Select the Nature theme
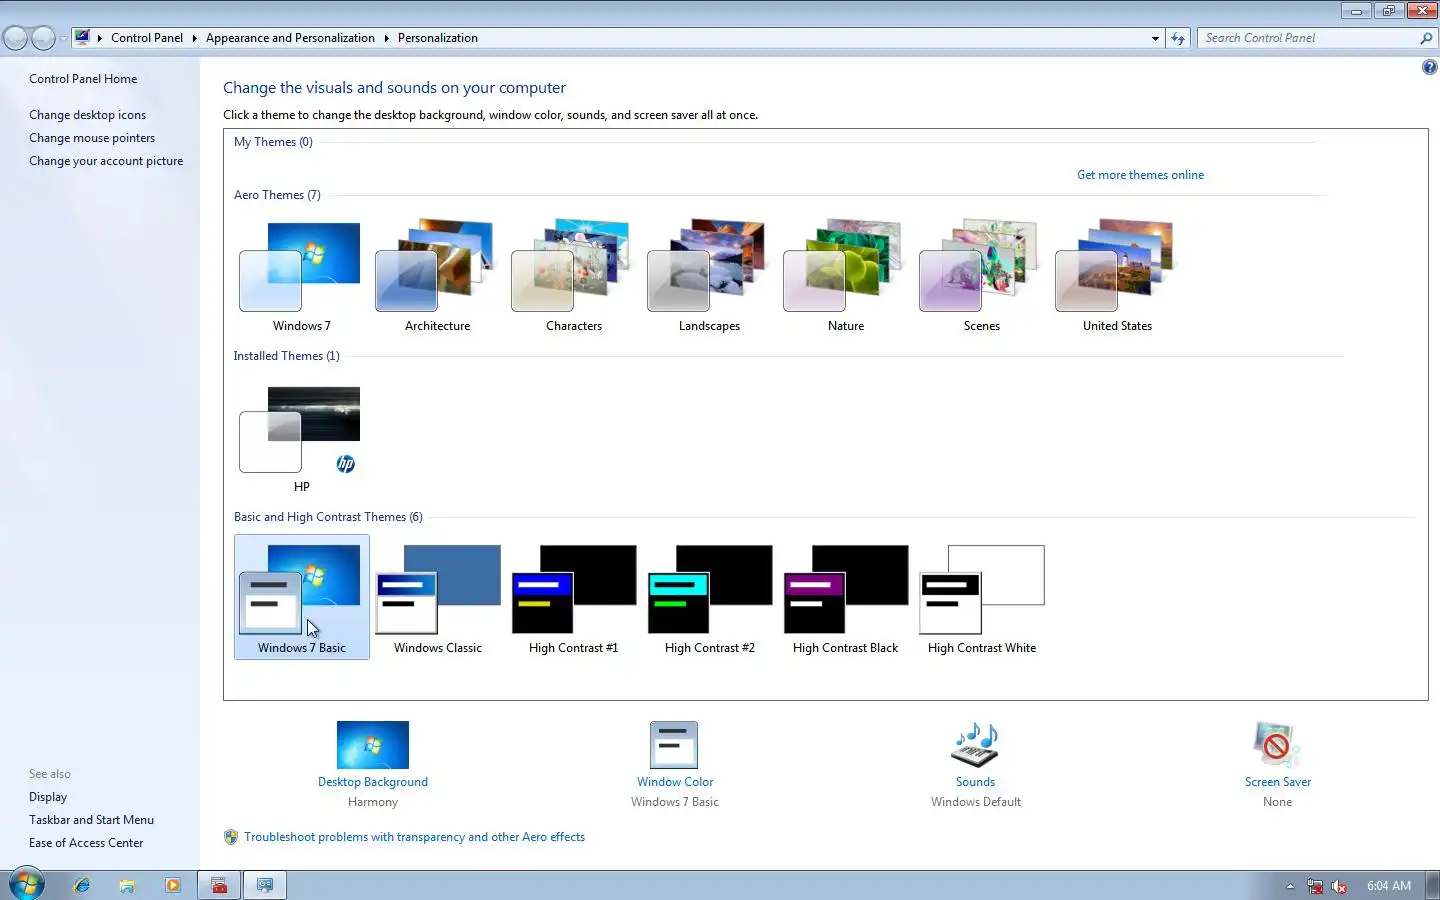The image size is (1440, 900). pos(845,275)
